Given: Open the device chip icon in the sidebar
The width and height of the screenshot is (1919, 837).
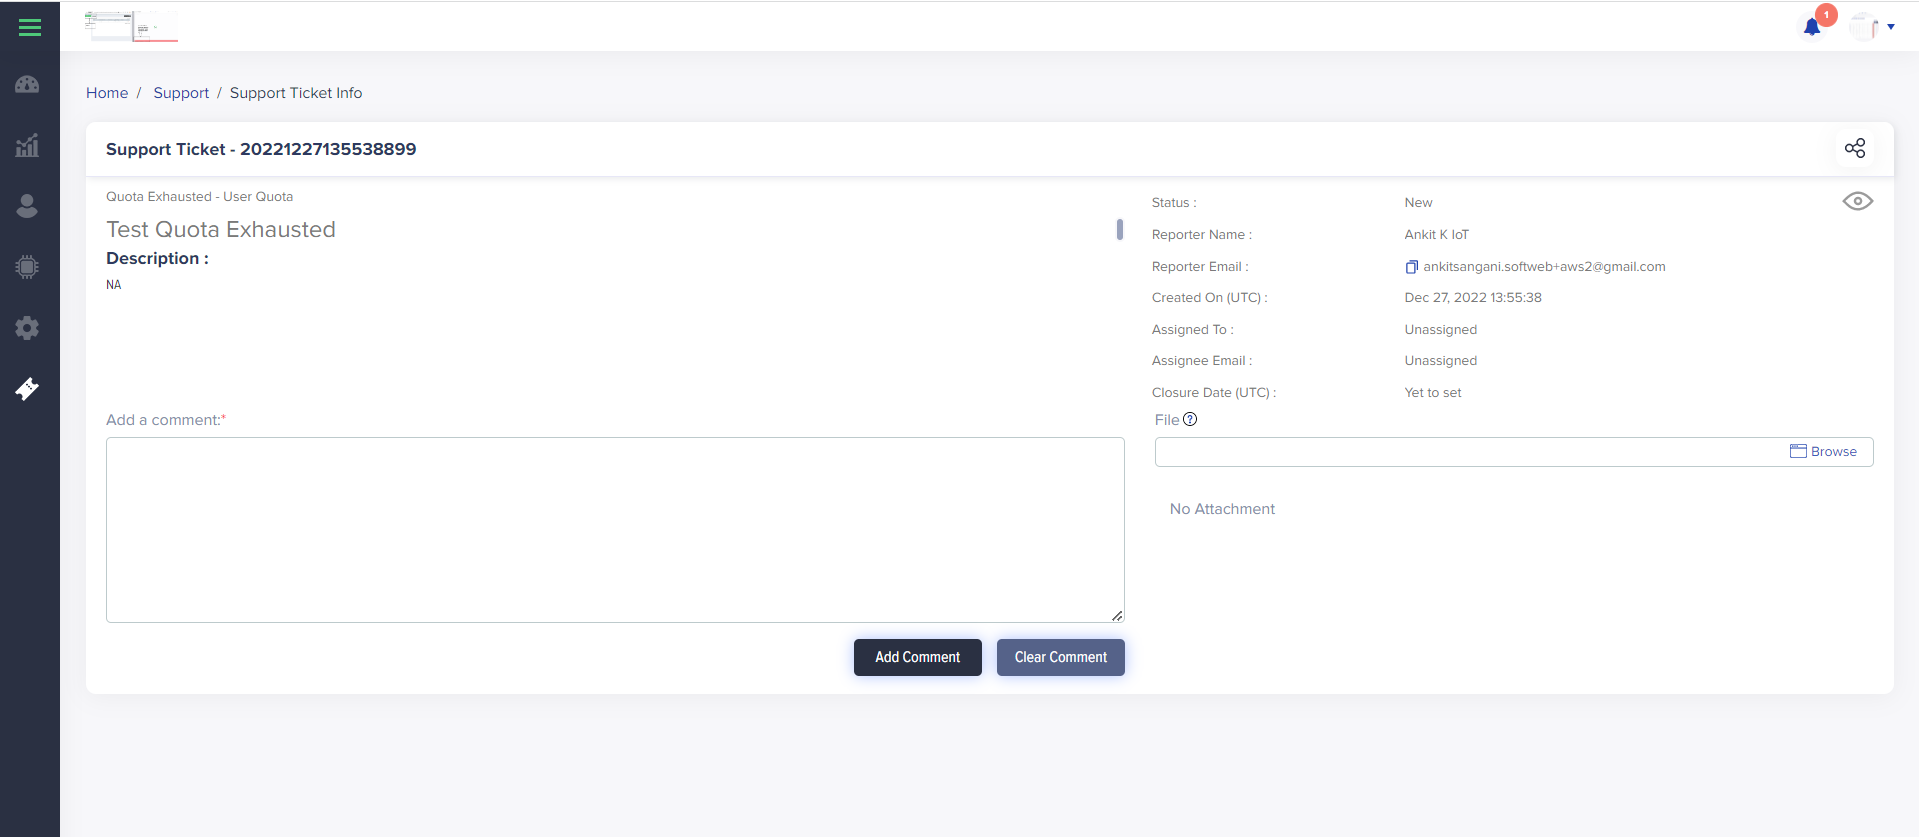Looking at the screenshot, I should click(28, 267).
